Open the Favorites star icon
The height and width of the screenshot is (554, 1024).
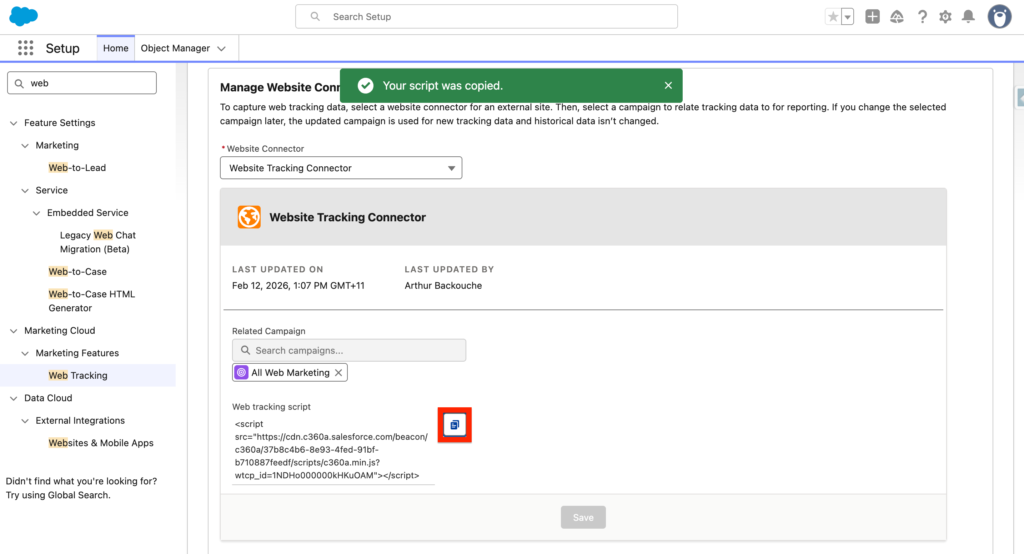[x=833, y=17]
